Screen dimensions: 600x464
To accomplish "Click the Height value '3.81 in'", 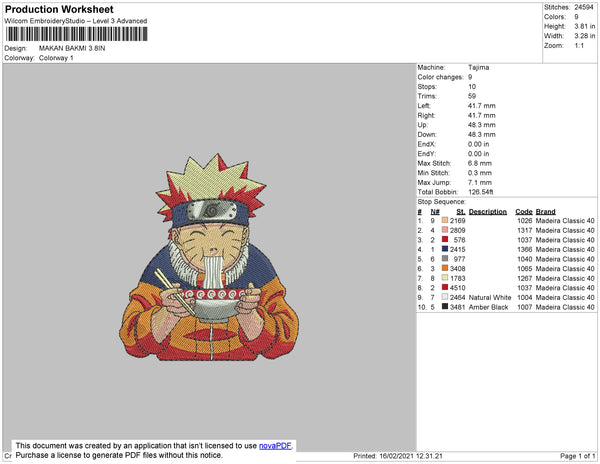I will click(584, 26).
